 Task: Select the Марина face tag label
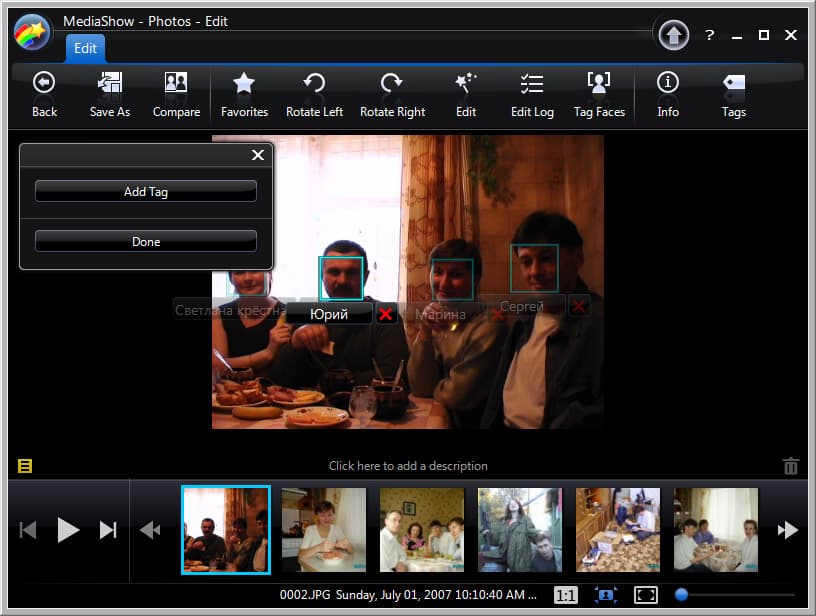[440, 314]
